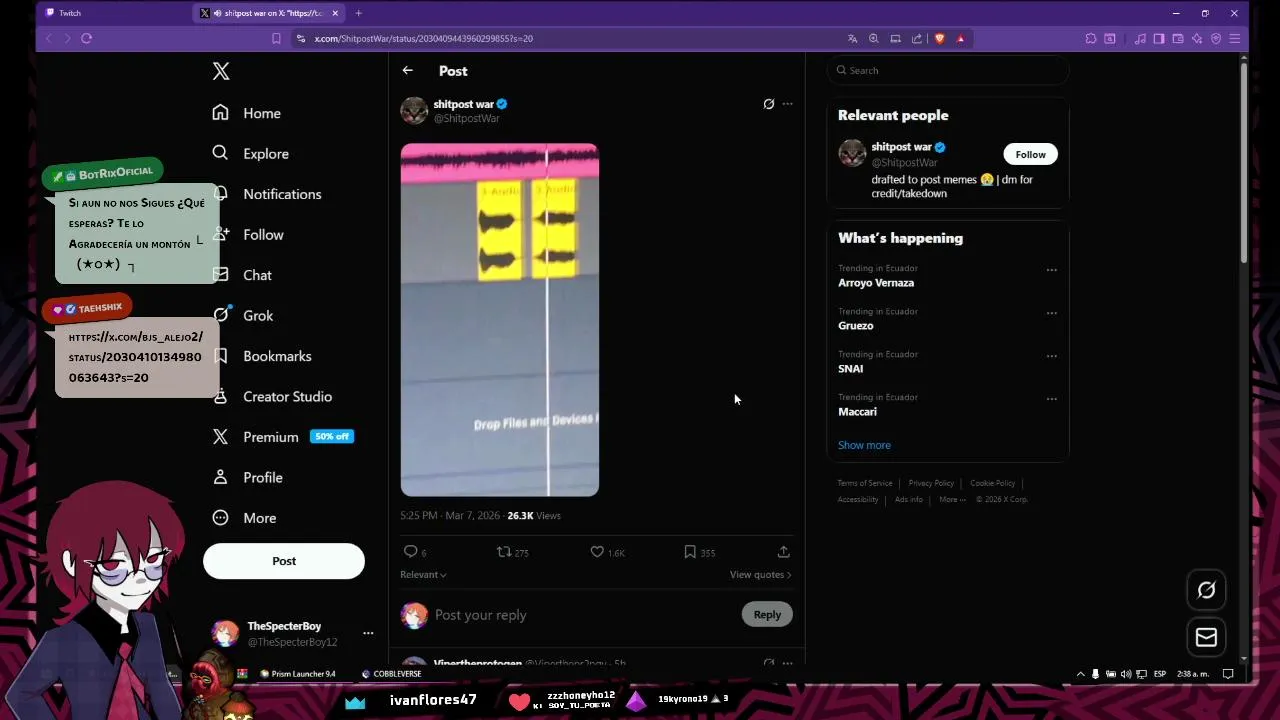Screen dimensions: 1280x720
Task: Open the floating Grok button
Action: coord(1206,590)
